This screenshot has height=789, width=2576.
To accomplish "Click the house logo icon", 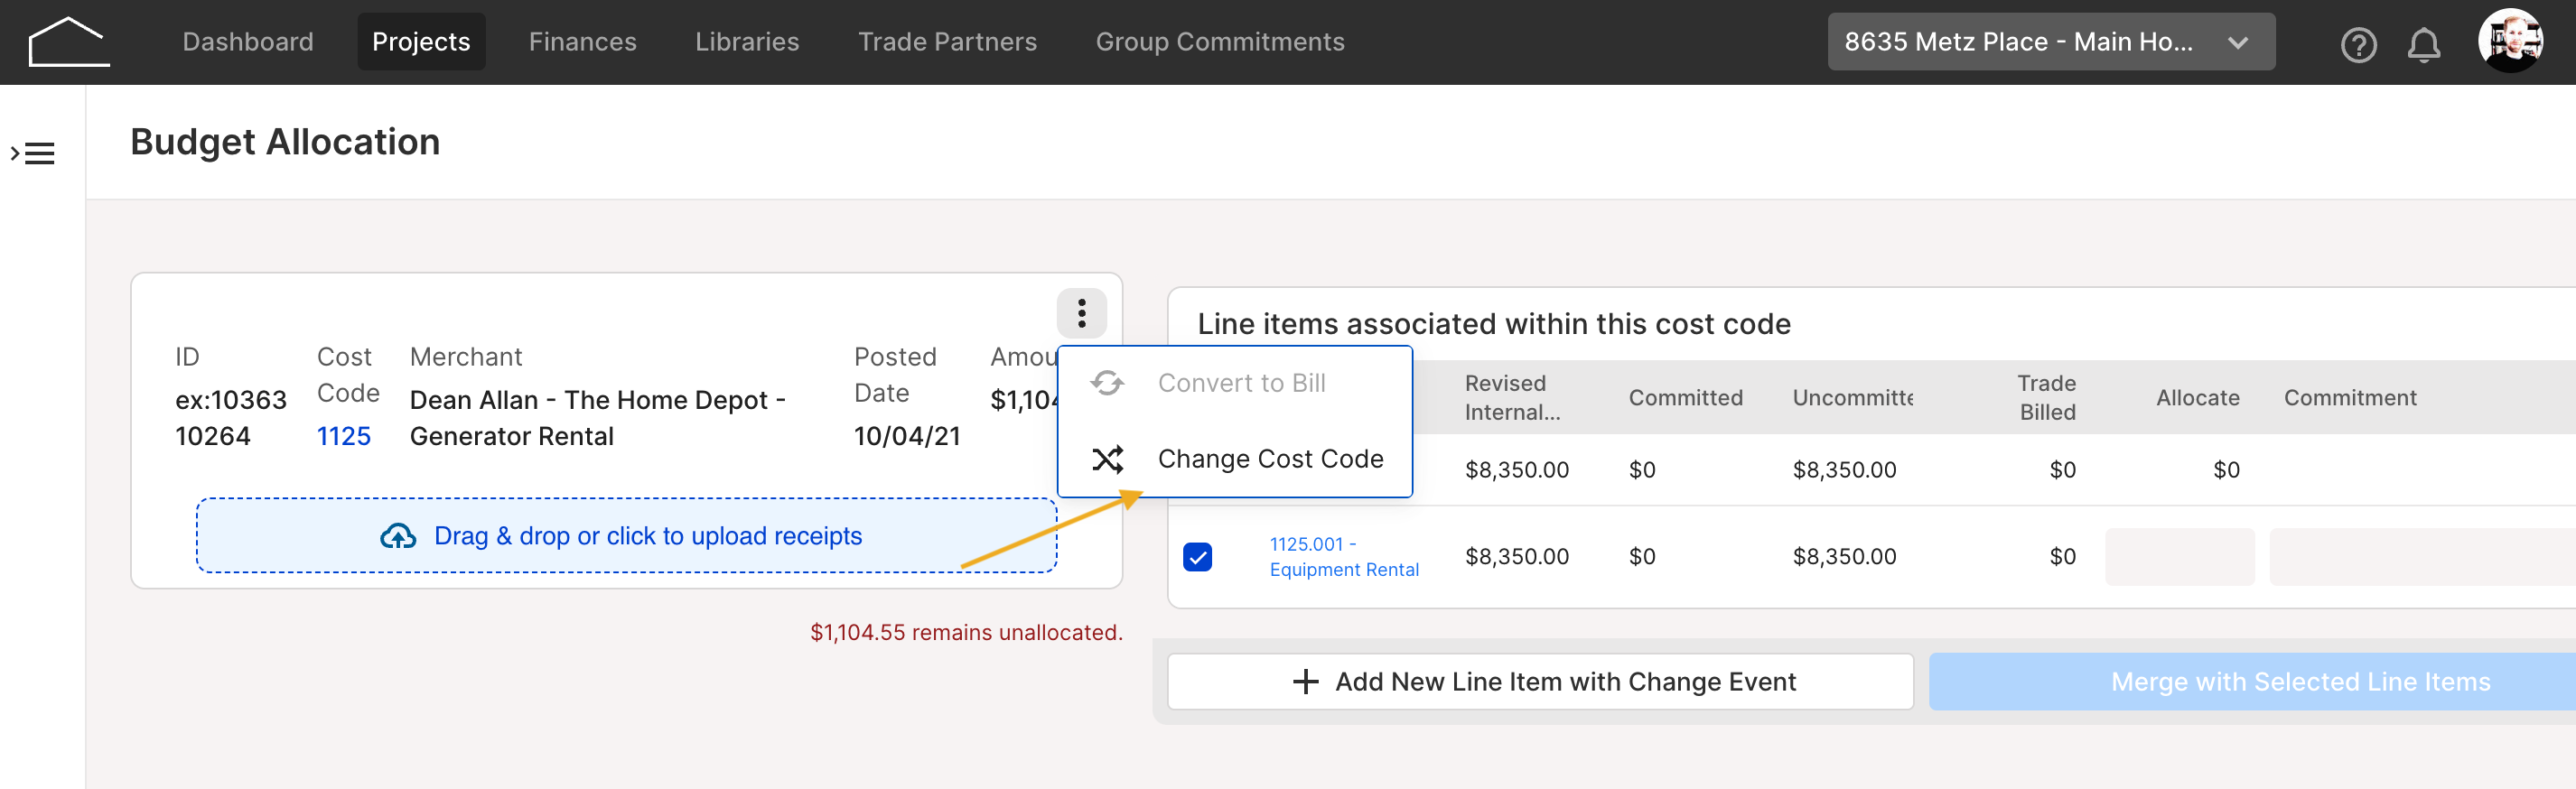I will [69, 42].
